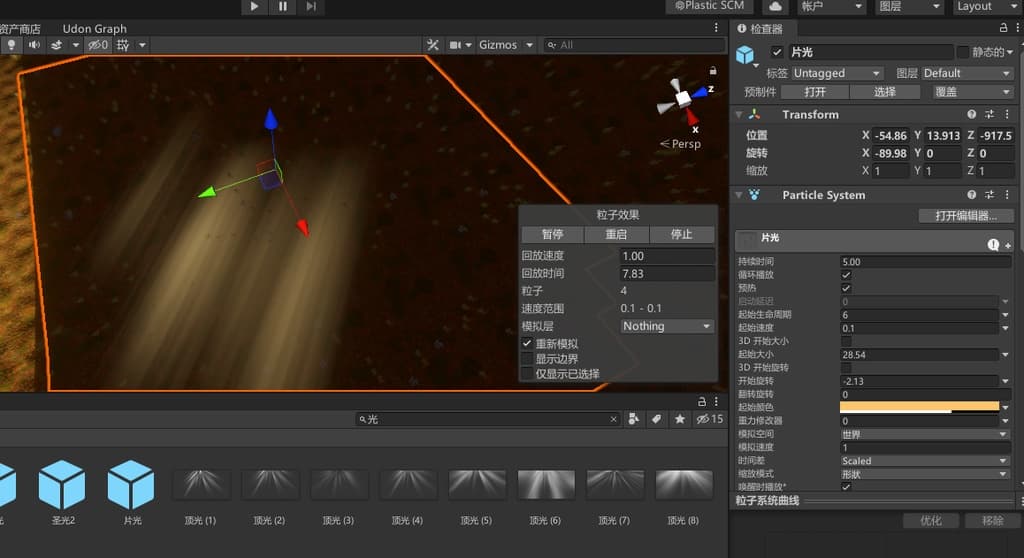Open the Untagged tag dropdown
Image resolution: width=1024 pixels, height=558 pixels.
point(837,73)
